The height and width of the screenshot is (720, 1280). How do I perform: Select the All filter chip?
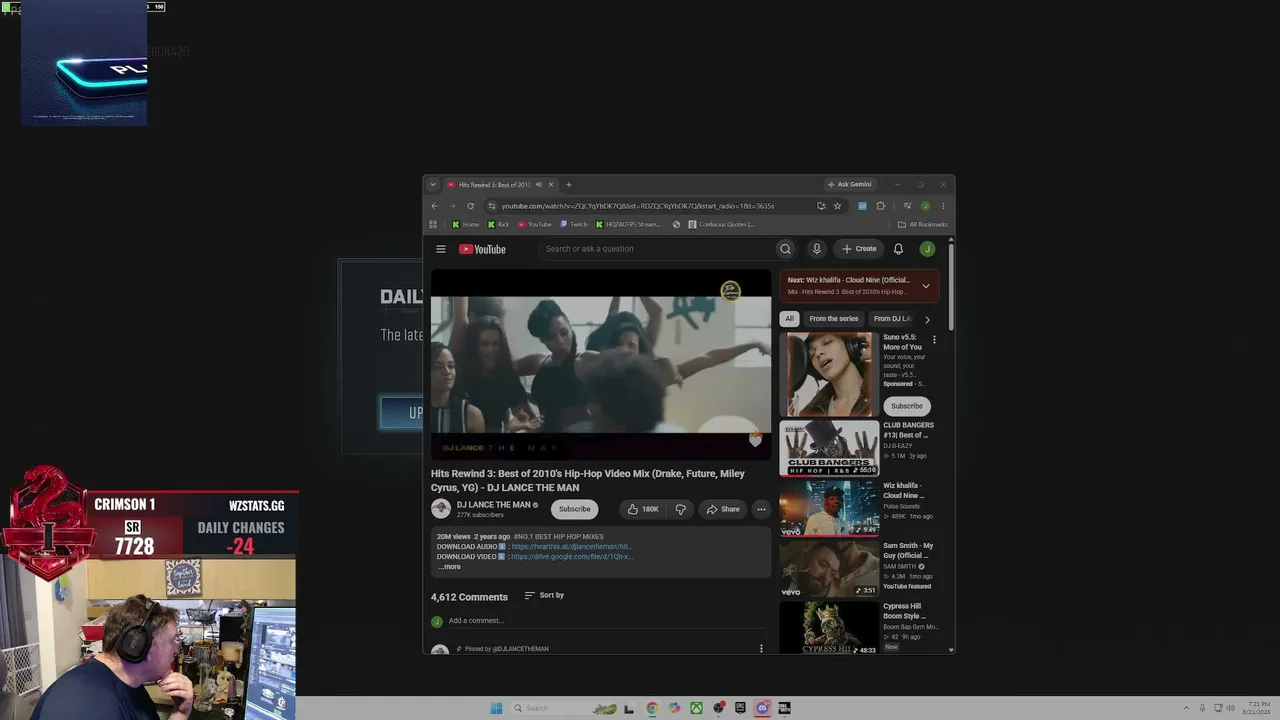[x=789, y=319]
